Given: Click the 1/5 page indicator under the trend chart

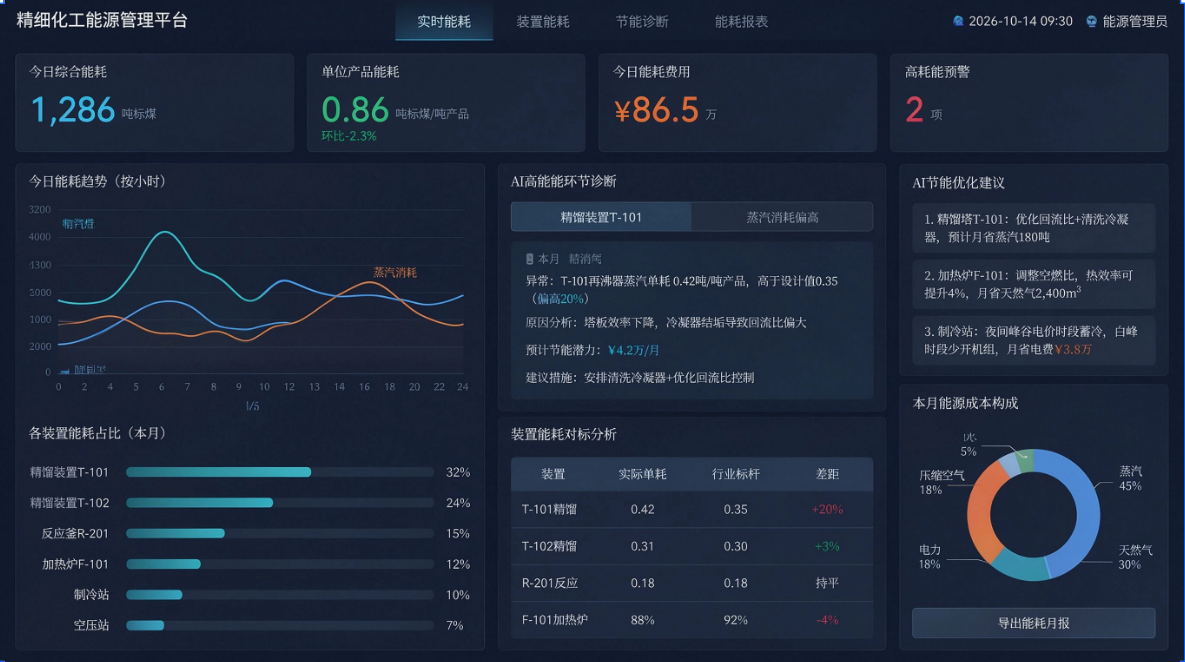Looking at the screenshot, I should pos(252,407).
